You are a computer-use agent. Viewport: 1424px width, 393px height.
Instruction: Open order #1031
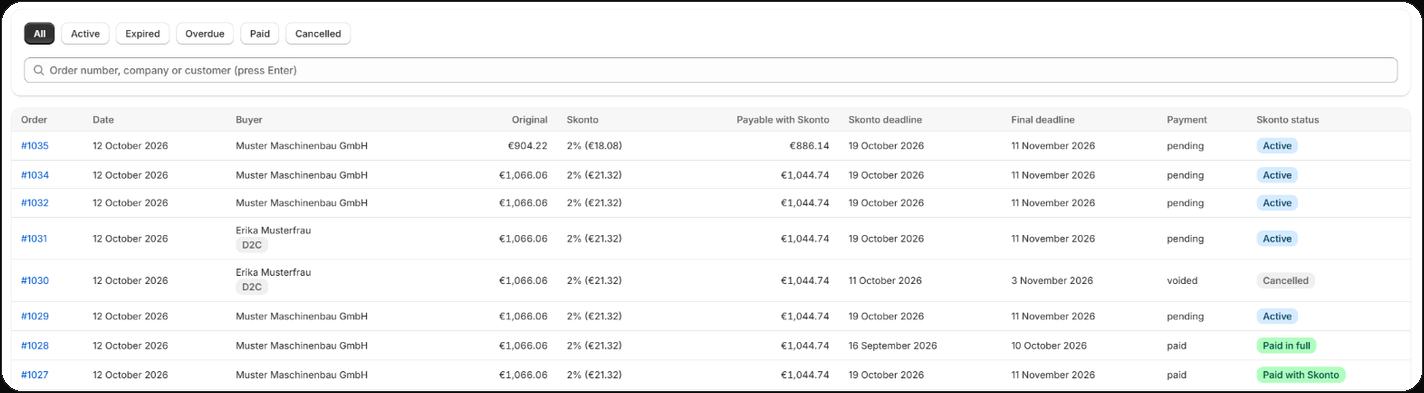[35, 239]
